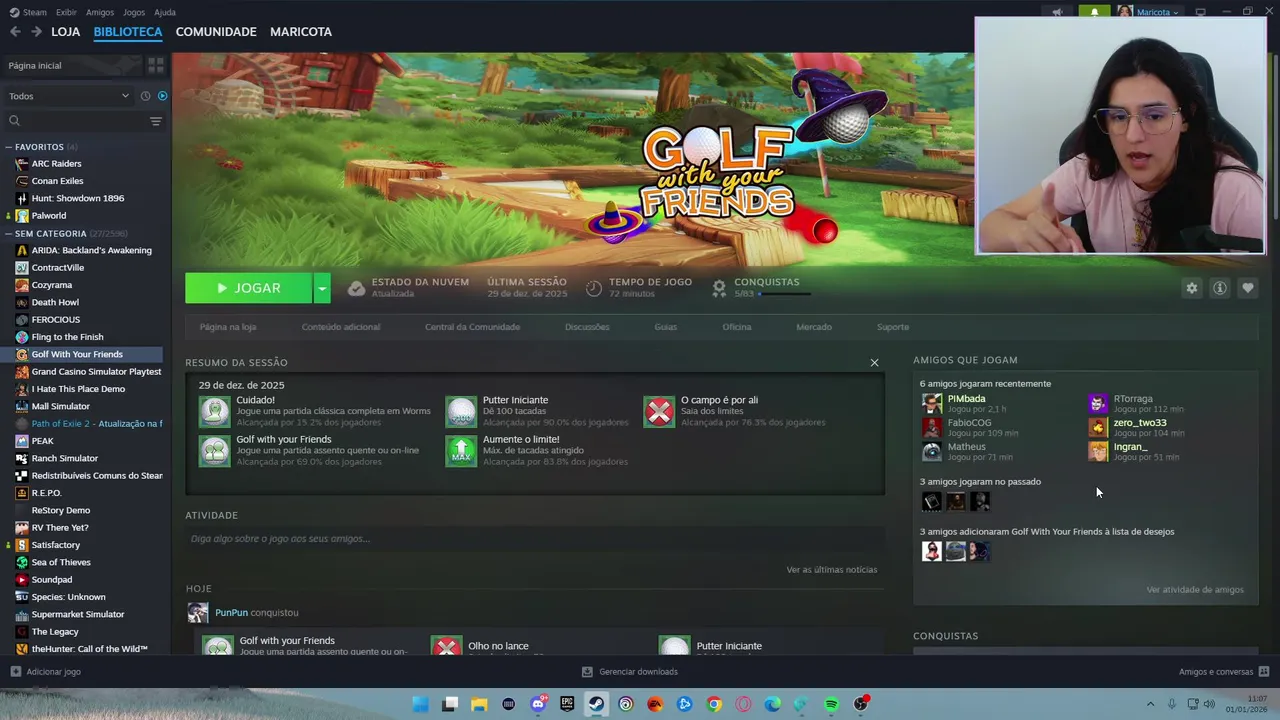Screen dimensions: 1280x720
Task: Toggle the ready-to-play filter icon
Action: click(162, 96)
